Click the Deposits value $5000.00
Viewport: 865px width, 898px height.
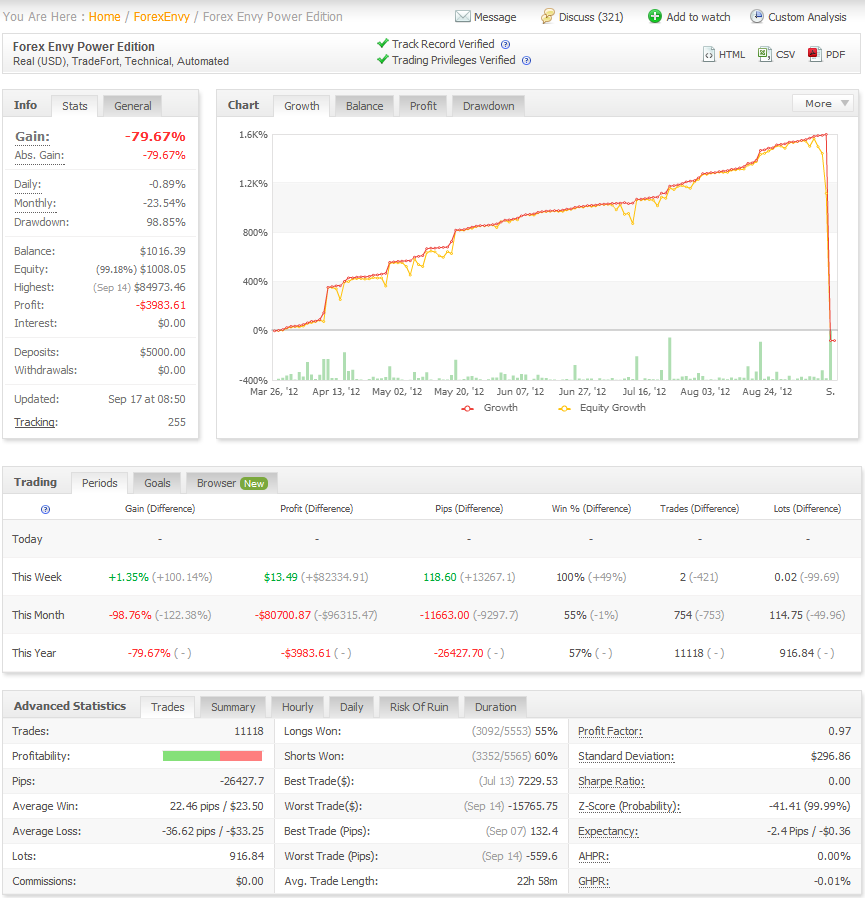pyautogui.click(x=163, y=352)
